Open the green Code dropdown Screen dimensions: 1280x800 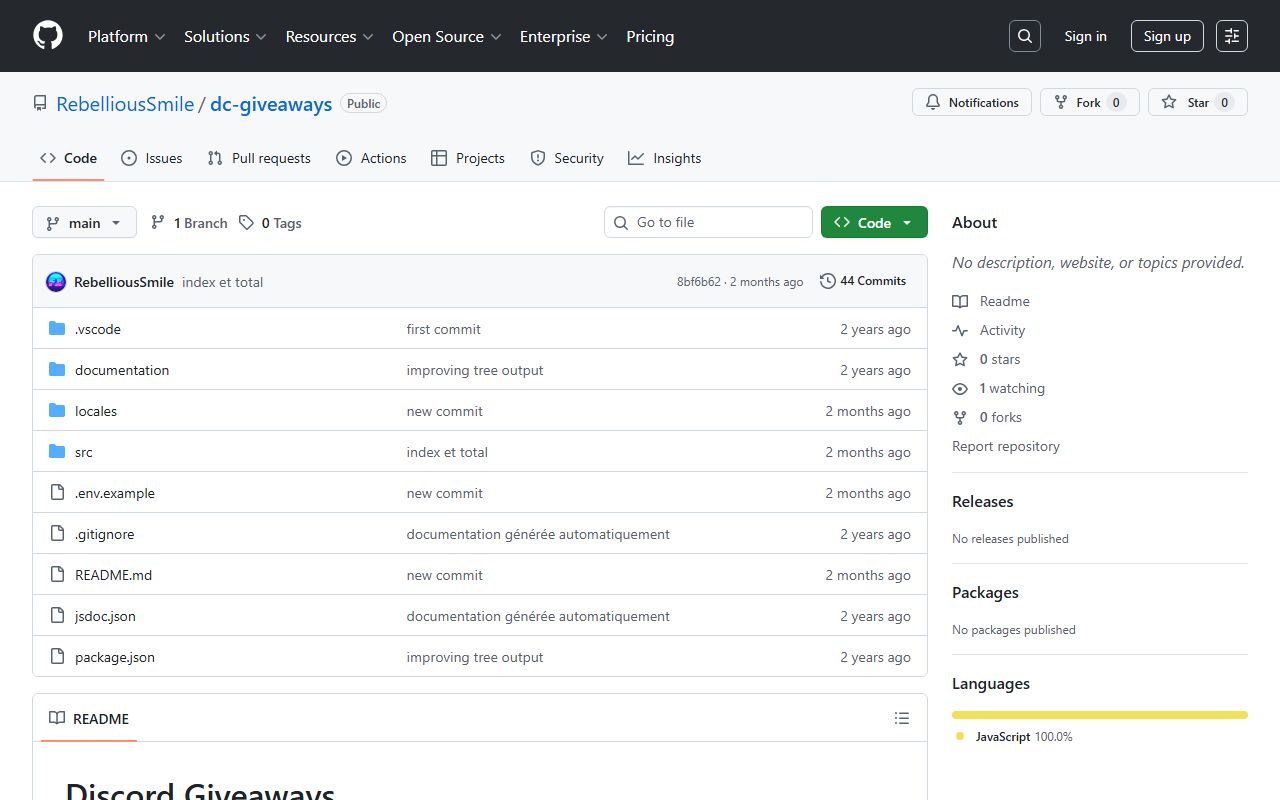(873, 222)
